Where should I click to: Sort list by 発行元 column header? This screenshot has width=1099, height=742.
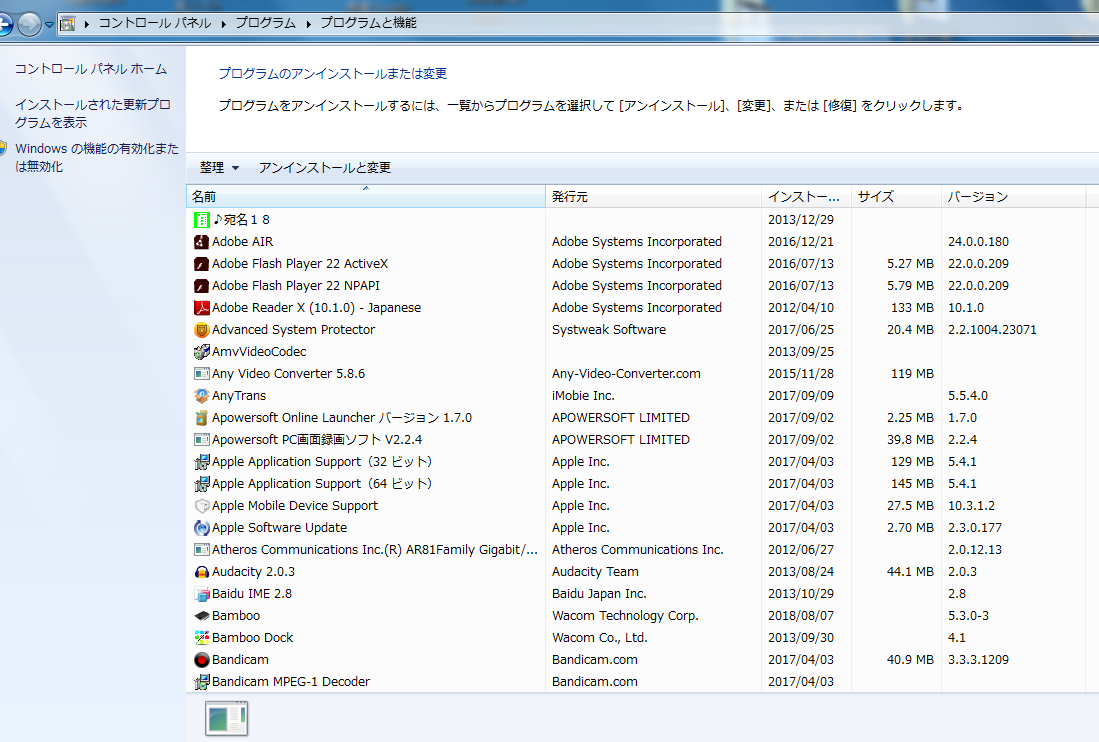click(570, 197)
